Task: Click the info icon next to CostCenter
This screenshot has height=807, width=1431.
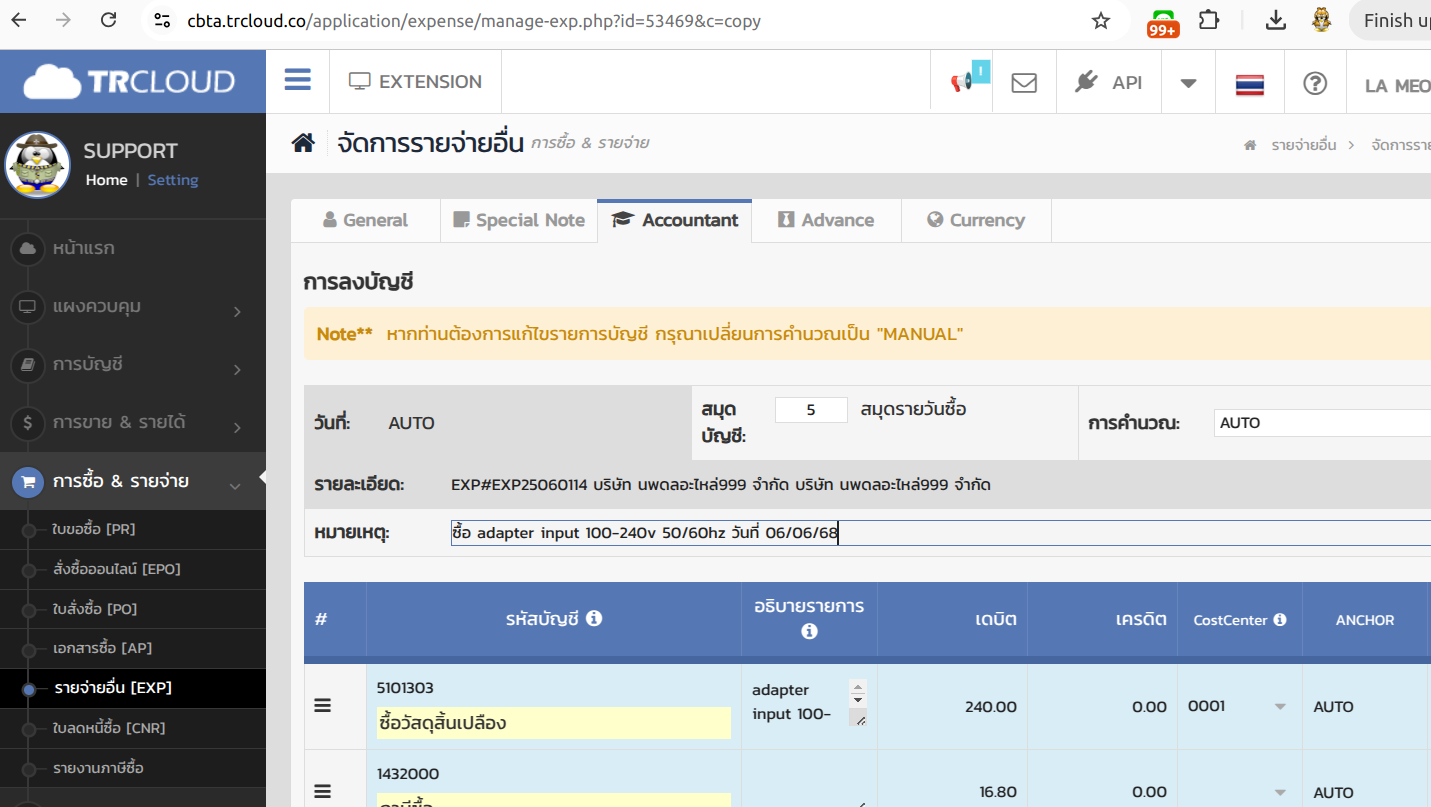Action: (1280, 620)
